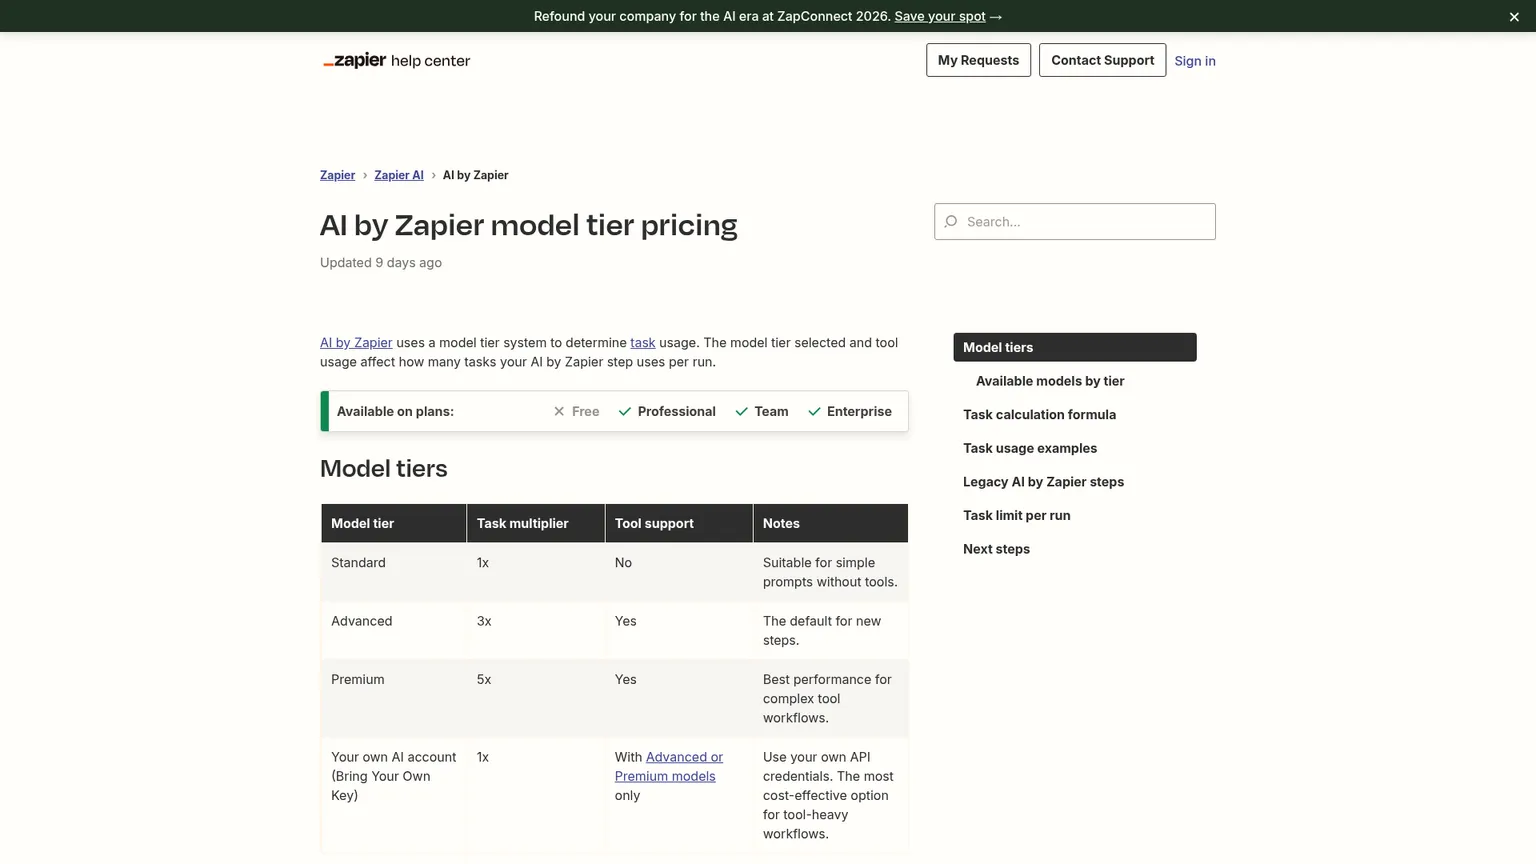
Task: Click the 'Updated 9 days ago' text
Action: click(x=381, y=263)
